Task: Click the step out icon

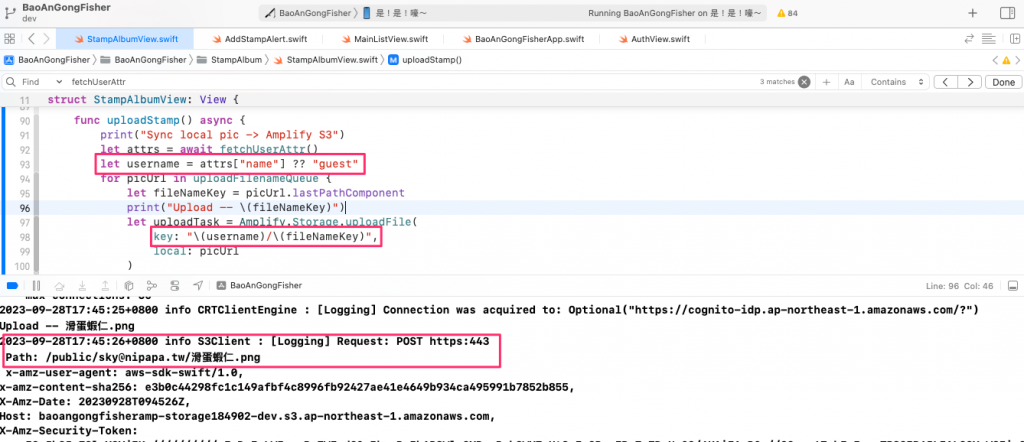Action: [x=105, y=286]
